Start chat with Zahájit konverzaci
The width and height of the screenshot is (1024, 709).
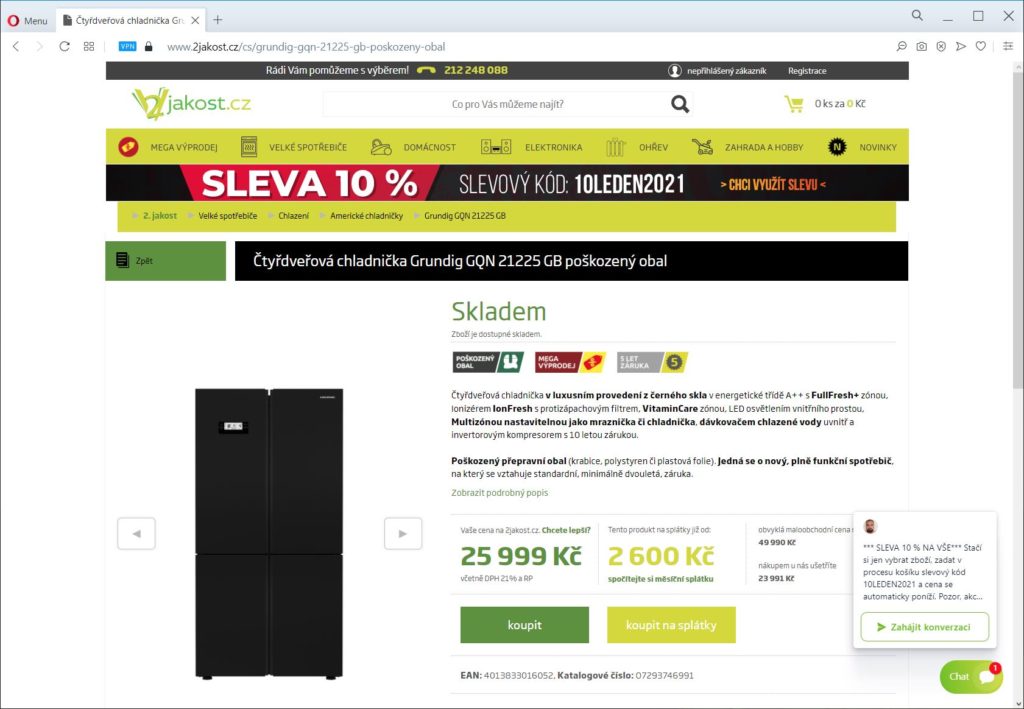[925, 627]
